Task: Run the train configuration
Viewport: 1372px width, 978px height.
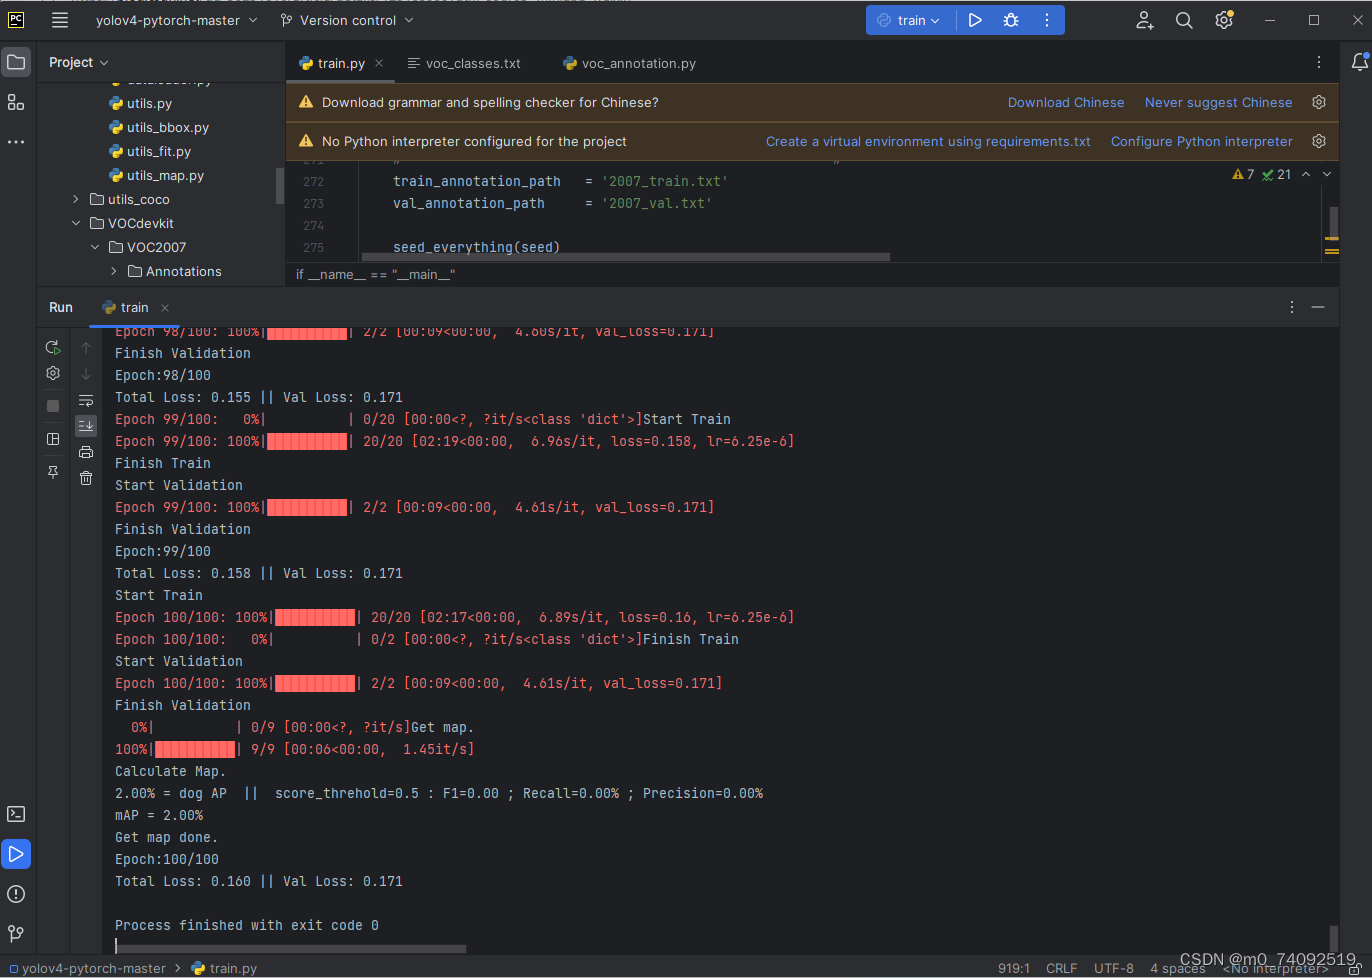Action: [x=975, y=20]
